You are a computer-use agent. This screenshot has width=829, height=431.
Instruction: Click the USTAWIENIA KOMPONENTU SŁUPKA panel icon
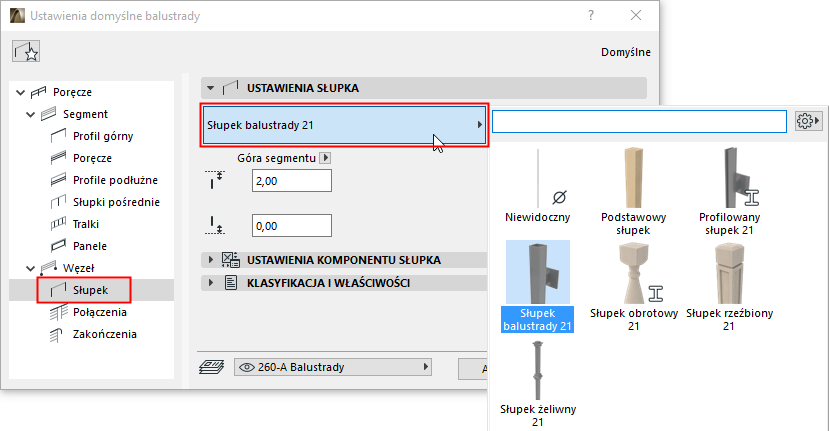[x=231, y=260]
